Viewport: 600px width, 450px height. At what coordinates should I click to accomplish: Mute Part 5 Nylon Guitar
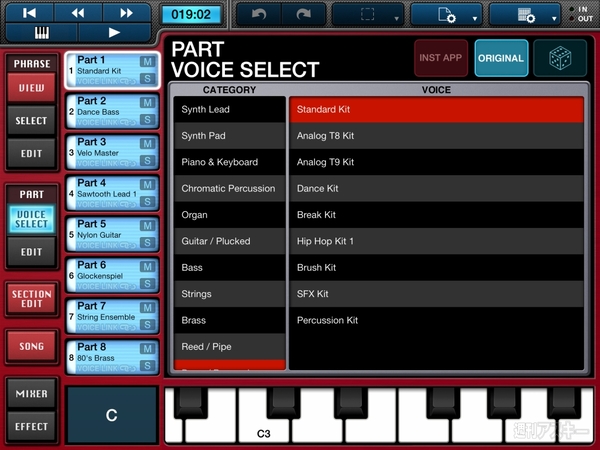(x=147, y=226)
